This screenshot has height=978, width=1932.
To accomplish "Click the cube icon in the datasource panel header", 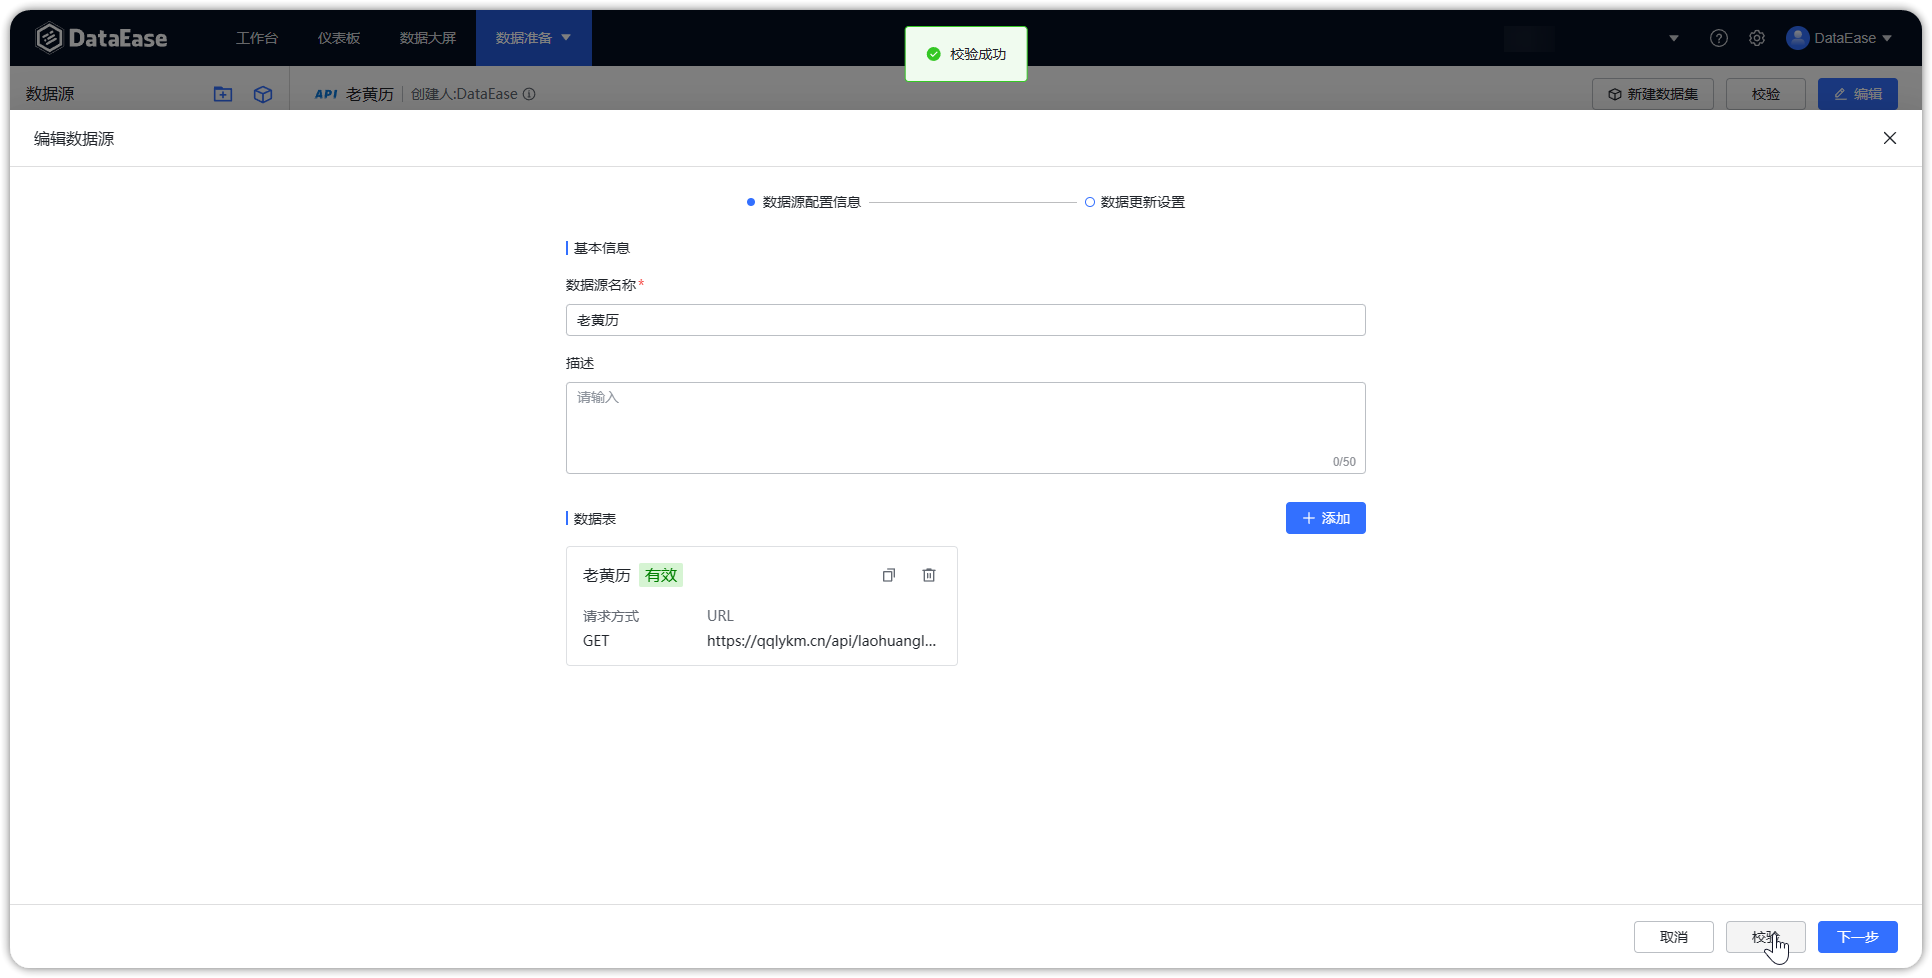I will click(x=262, y=94).
